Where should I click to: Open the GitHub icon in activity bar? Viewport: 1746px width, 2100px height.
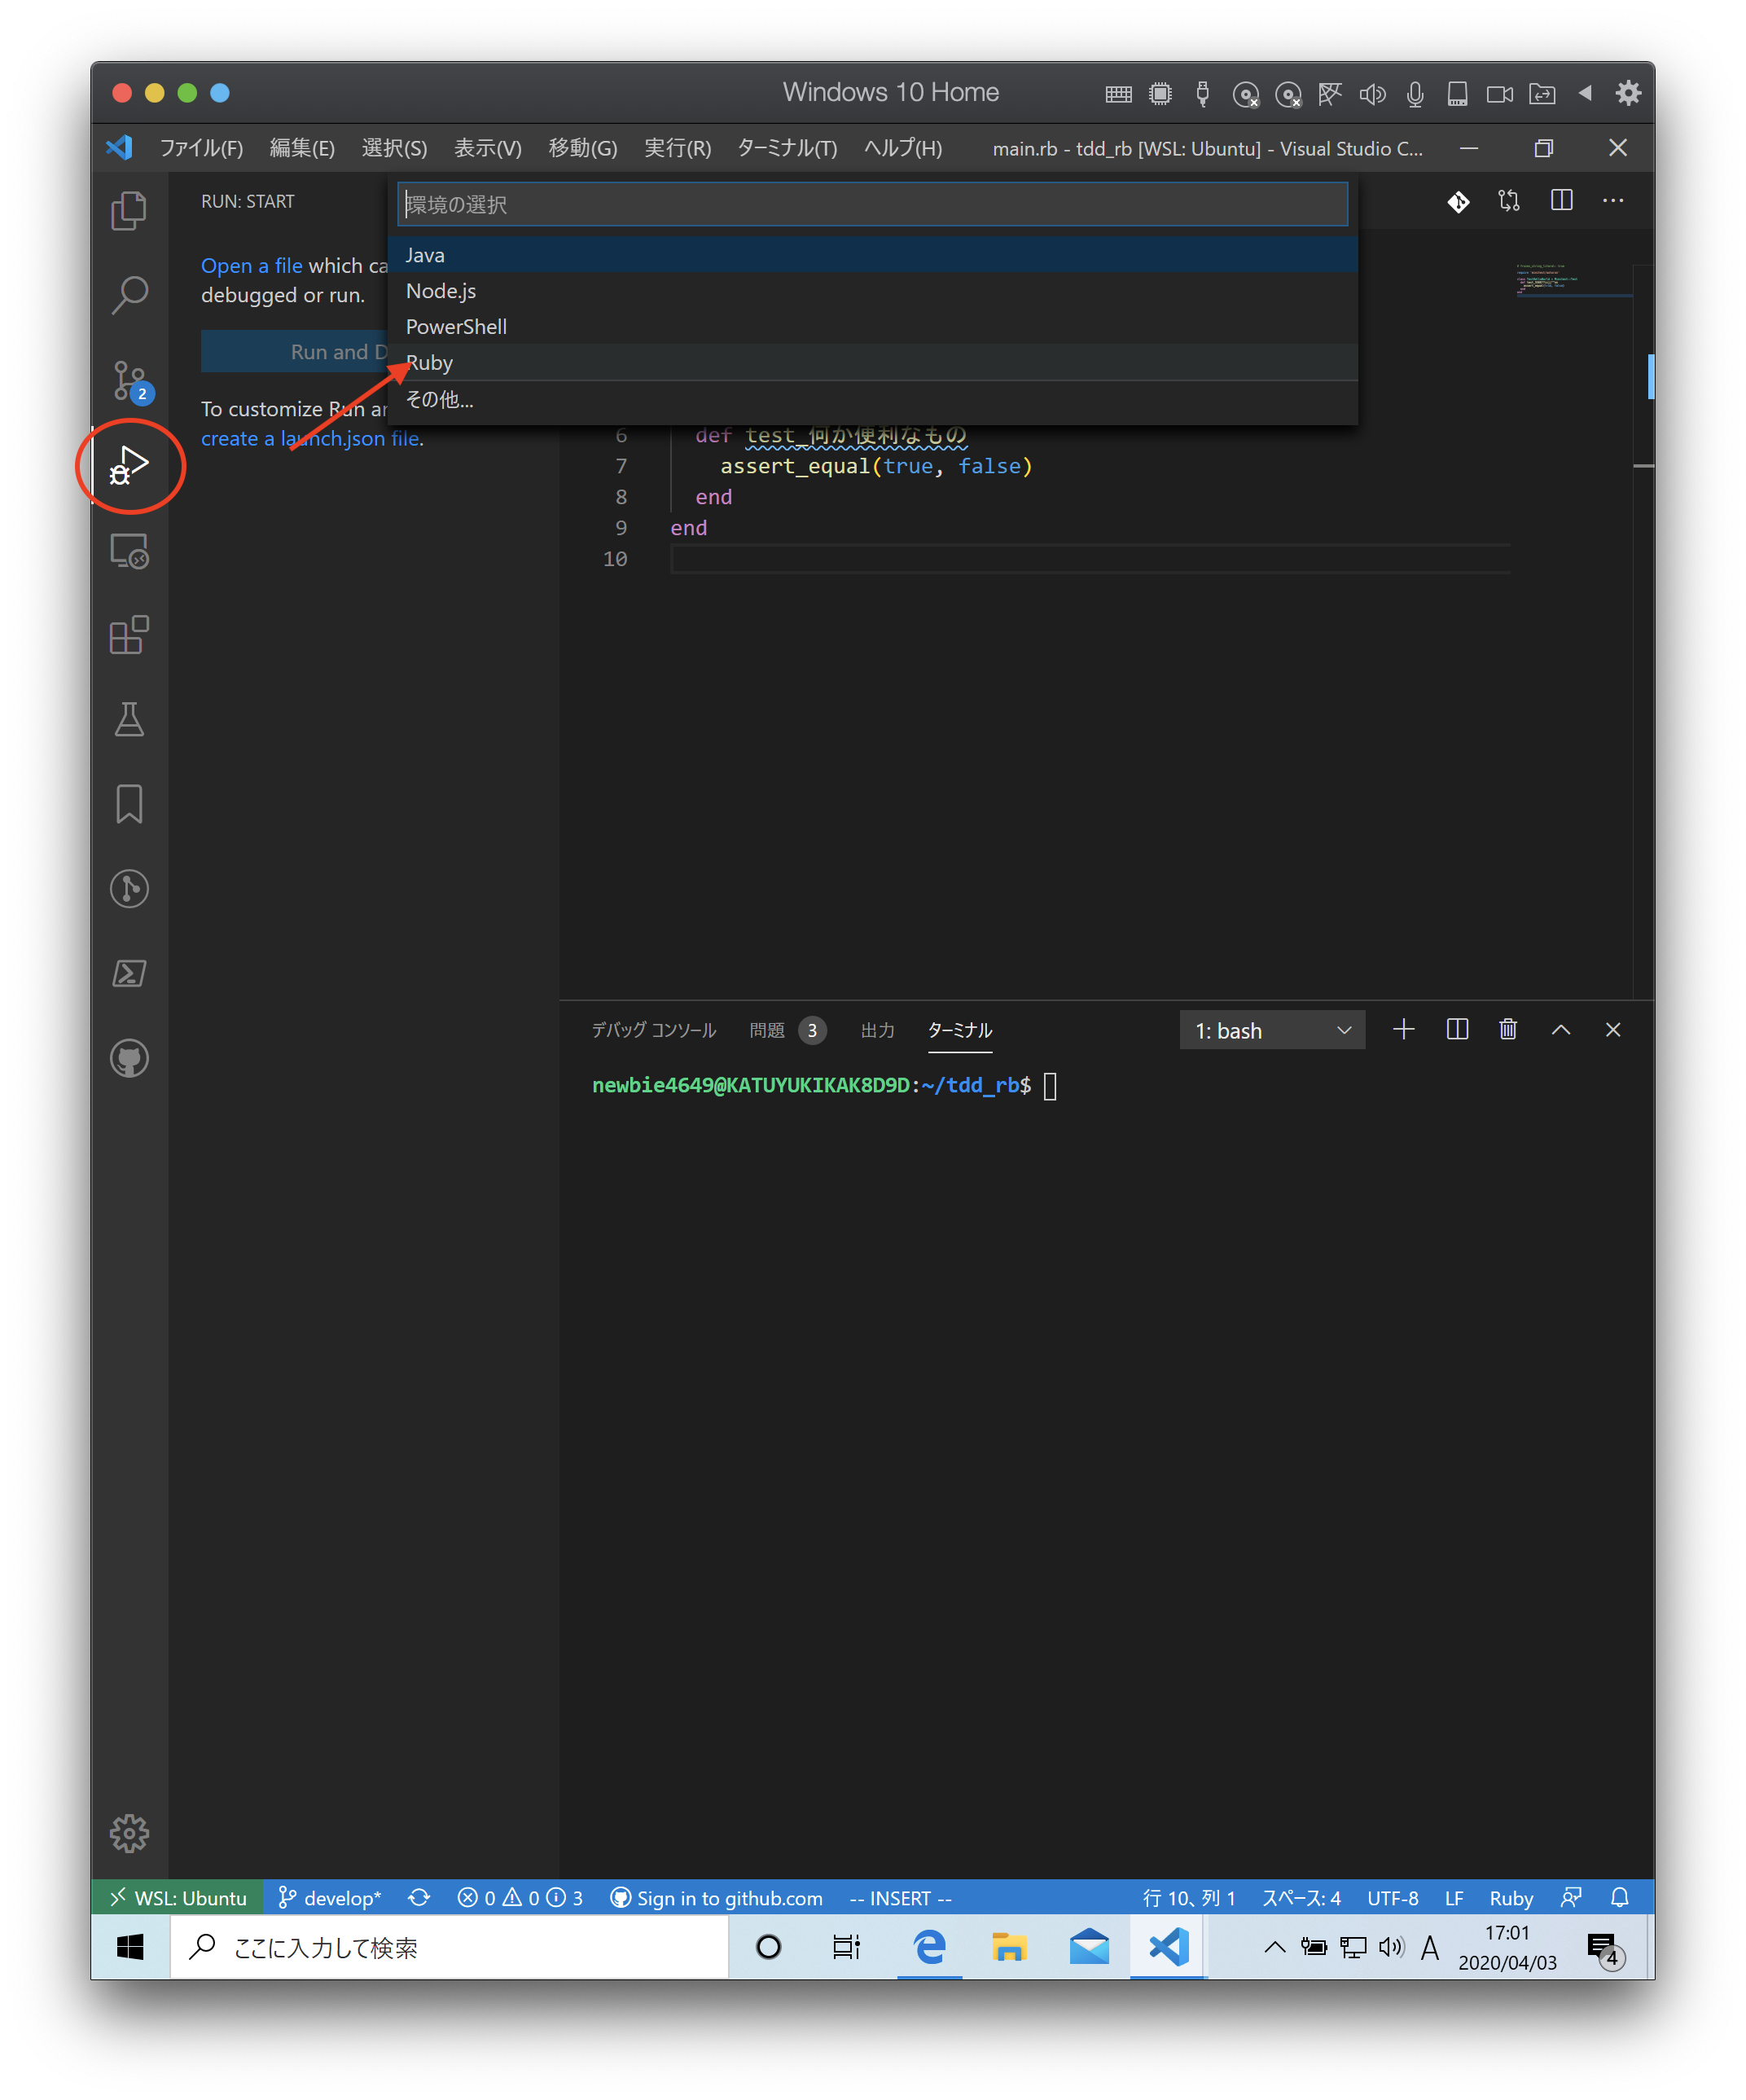(129, 1058)
